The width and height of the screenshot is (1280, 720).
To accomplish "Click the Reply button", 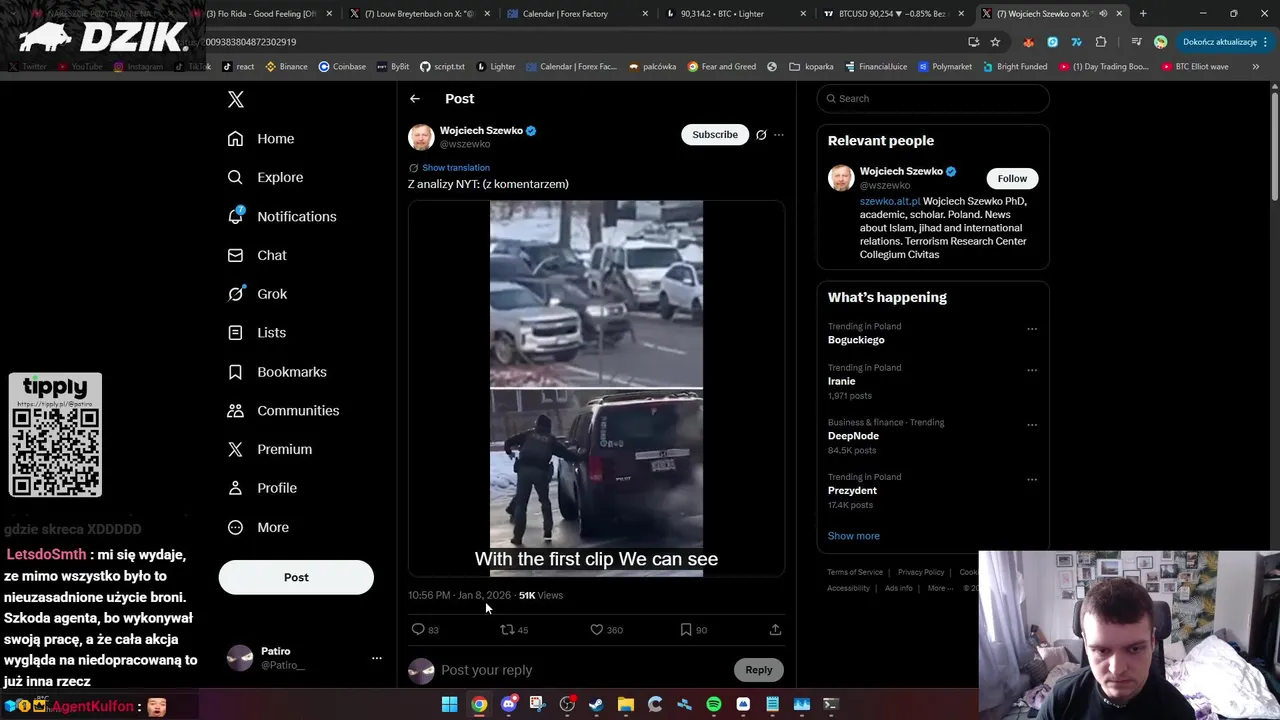I will (759, 670).
